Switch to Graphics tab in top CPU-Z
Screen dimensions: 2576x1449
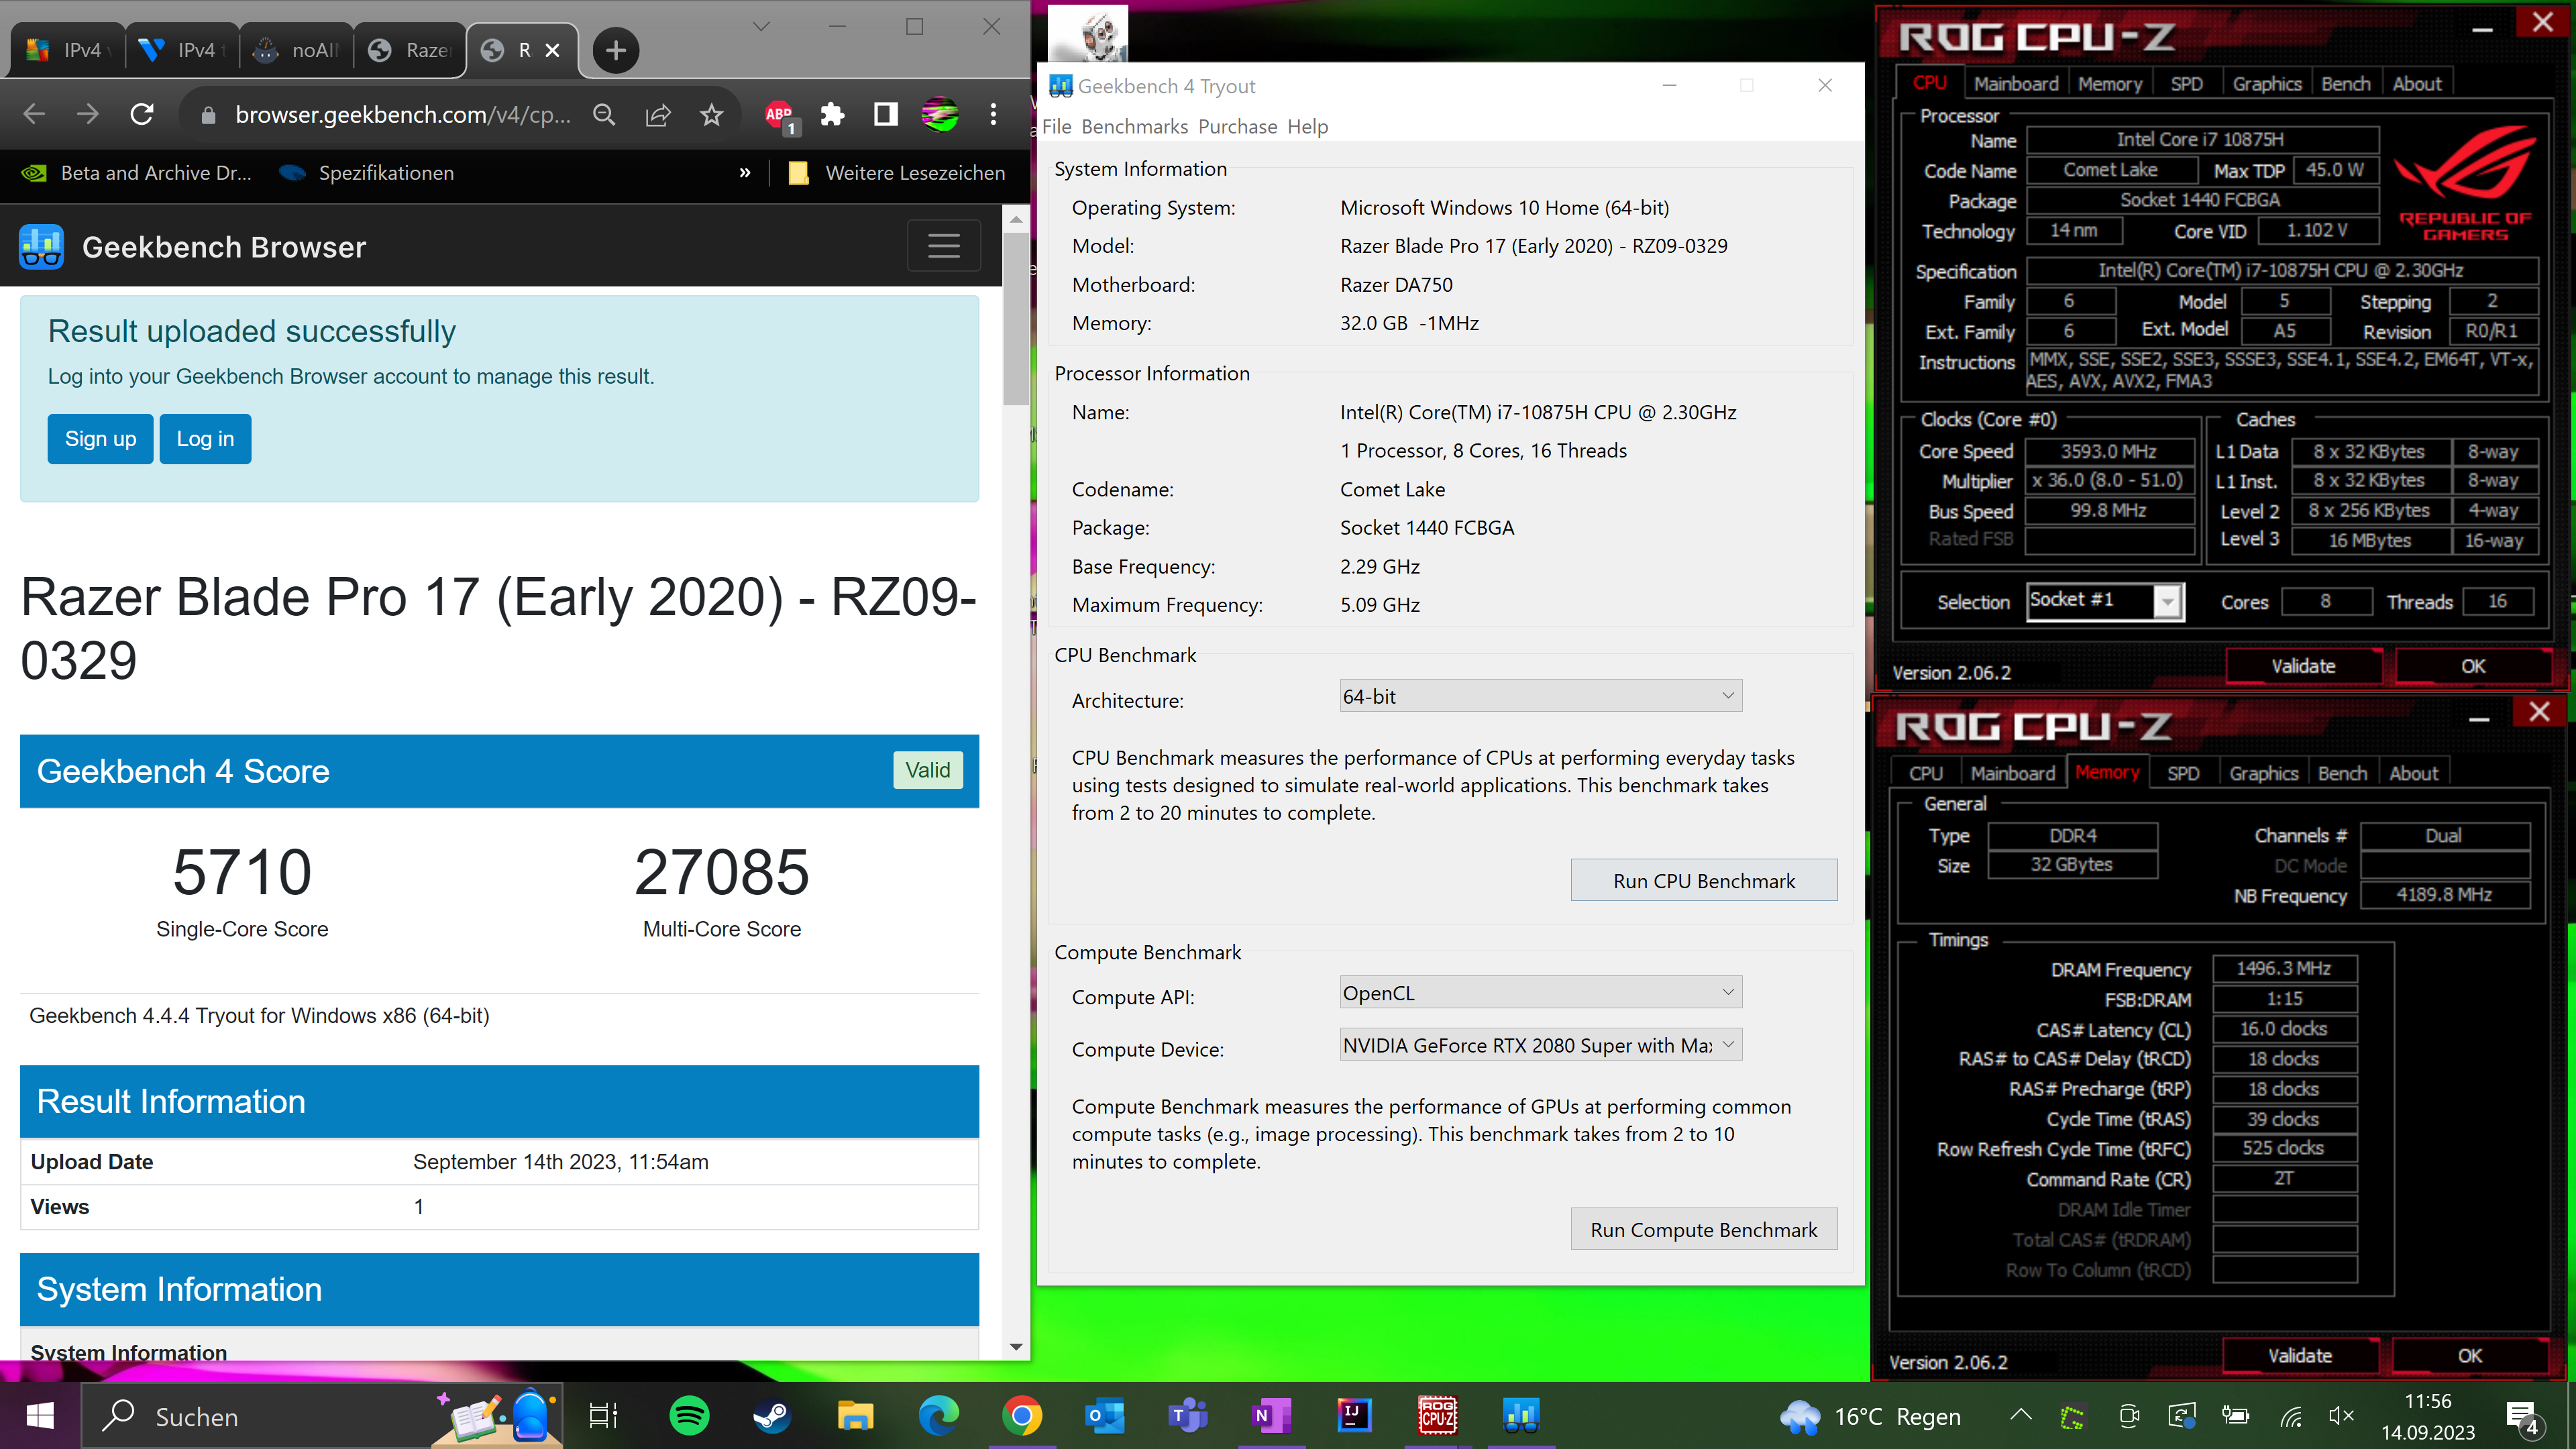[2266, 84]
